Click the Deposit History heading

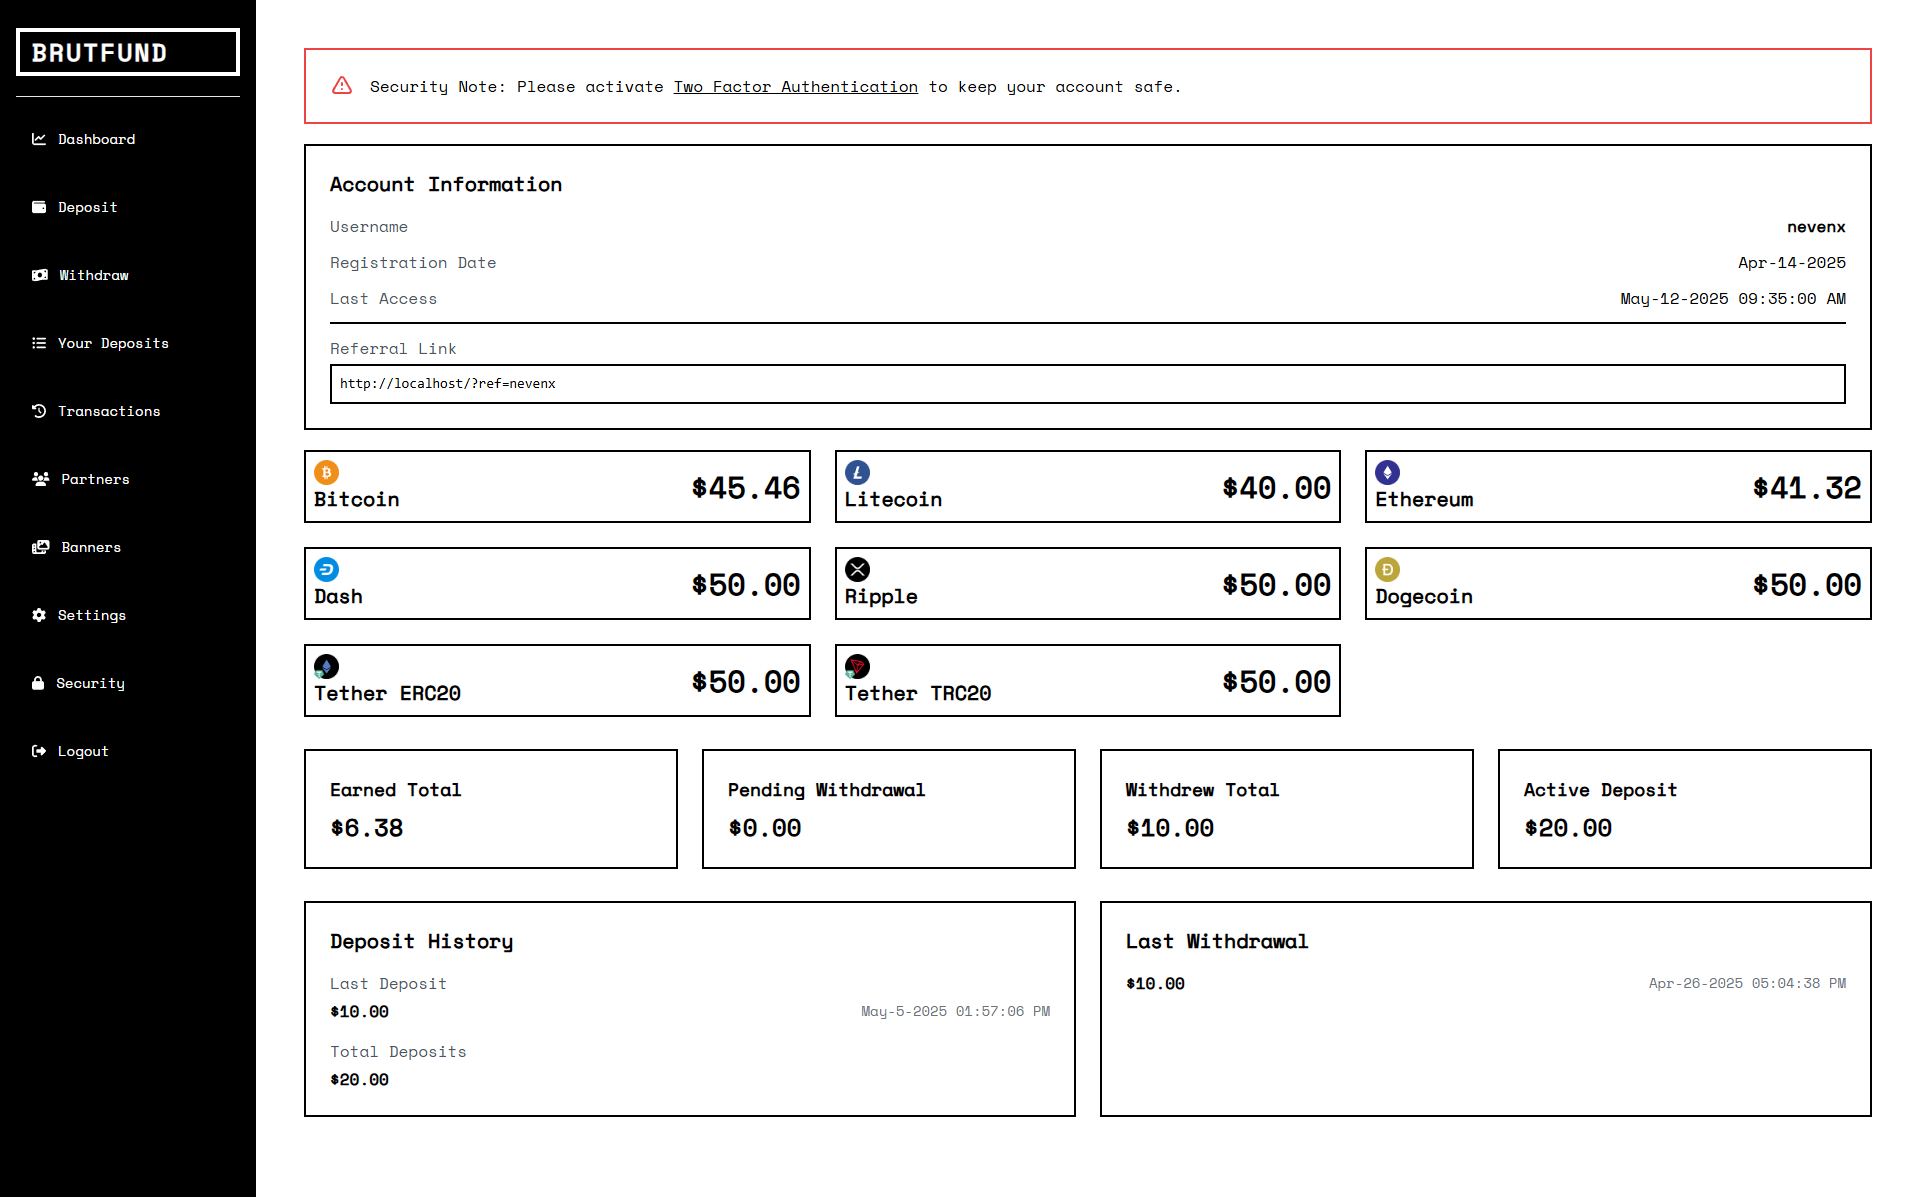click(421, 942)
